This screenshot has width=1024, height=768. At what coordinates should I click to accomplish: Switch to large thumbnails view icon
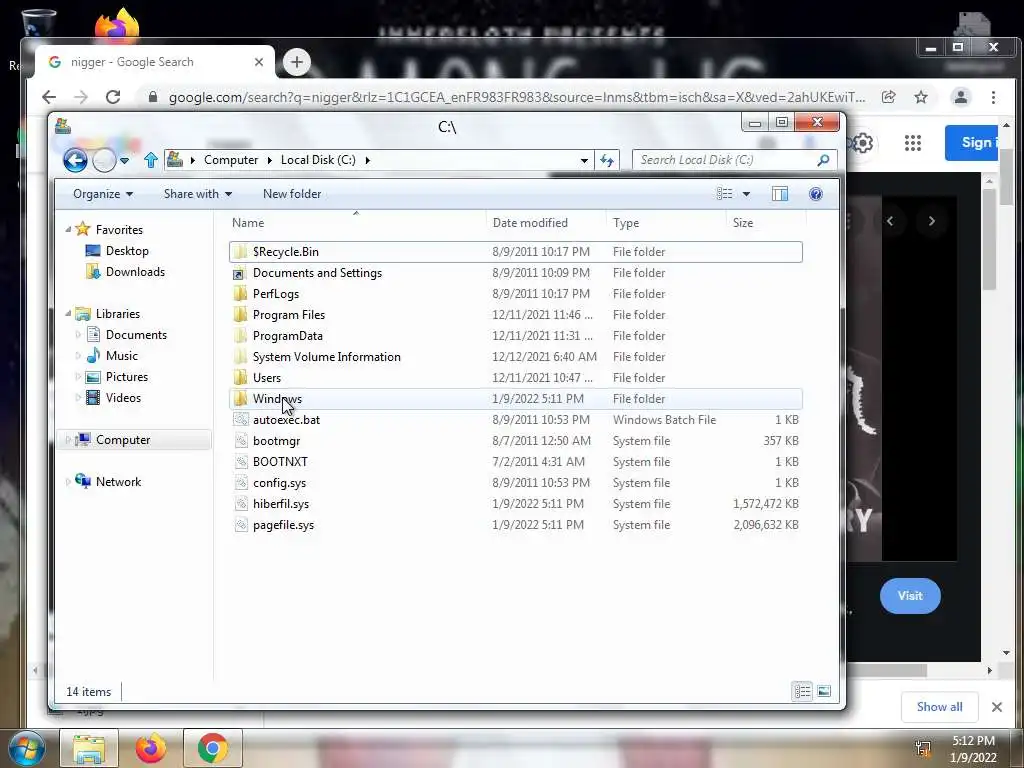[x=824, y=692]
